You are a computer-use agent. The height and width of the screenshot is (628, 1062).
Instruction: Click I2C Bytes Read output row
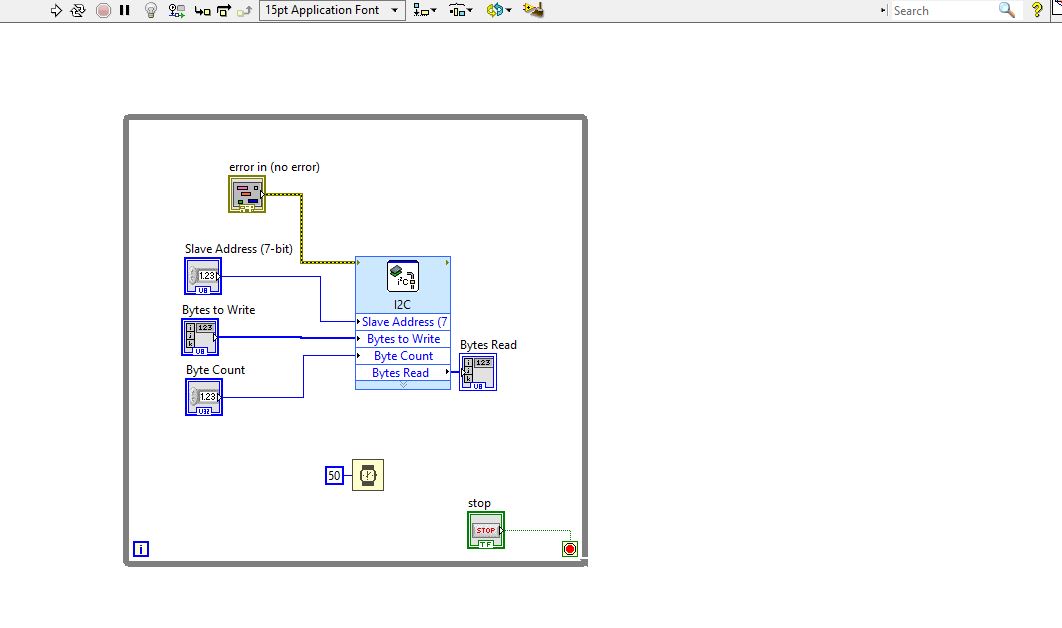click(403, 373)
